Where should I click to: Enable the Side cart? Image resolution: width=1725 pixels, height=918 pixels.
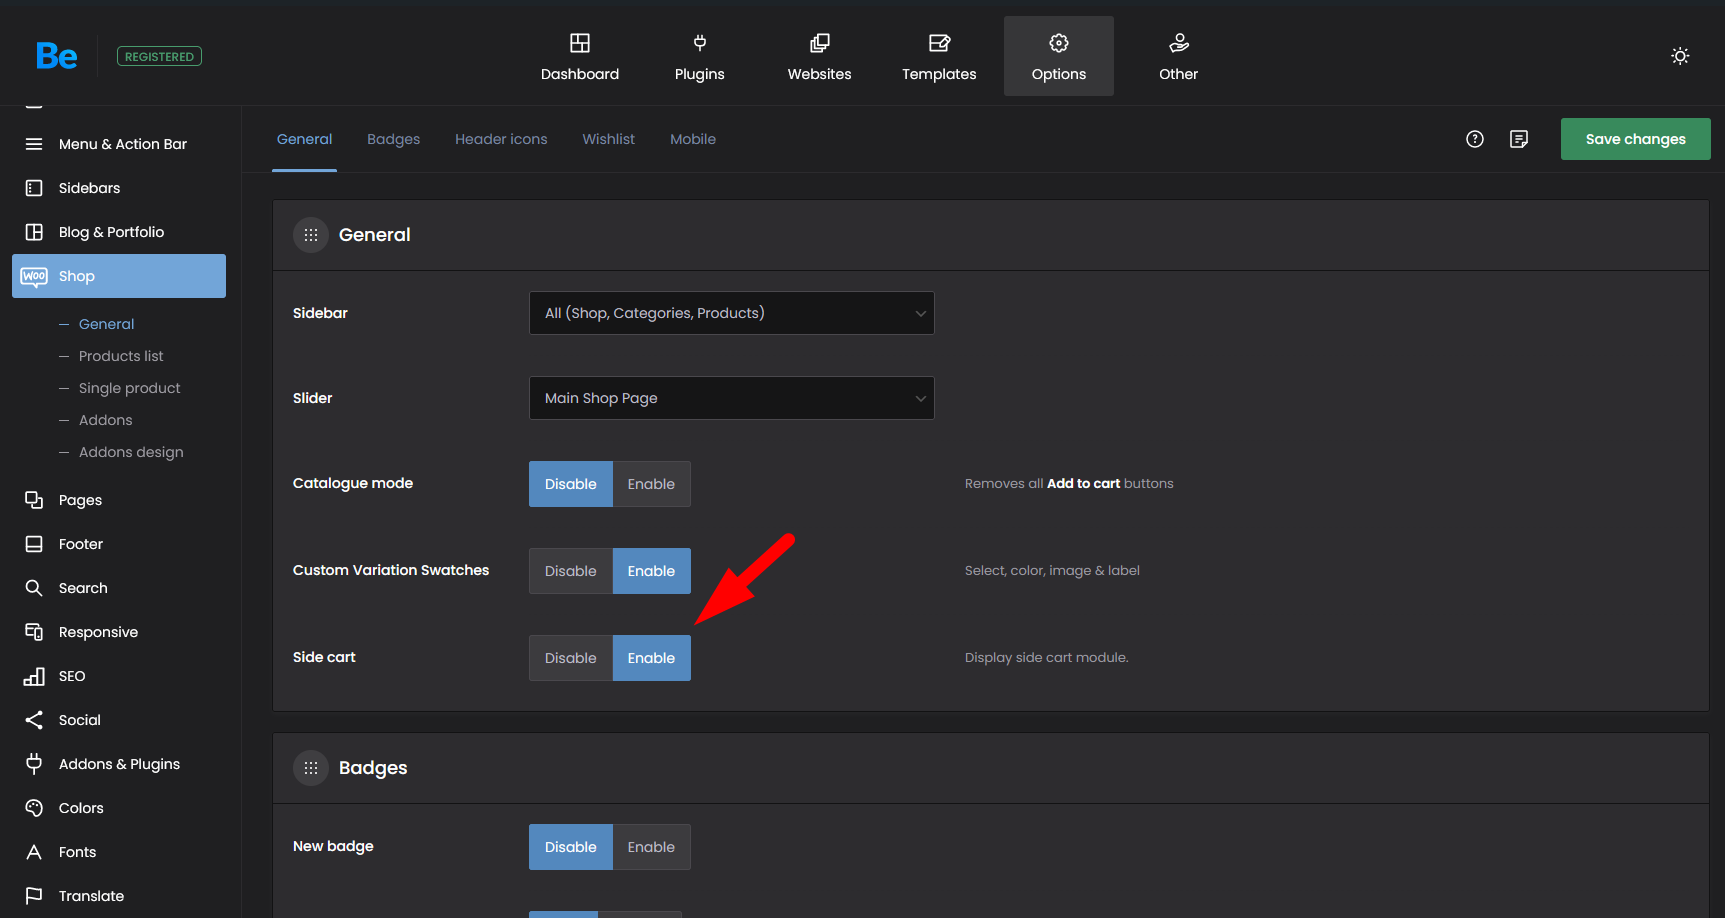point(651,658)
